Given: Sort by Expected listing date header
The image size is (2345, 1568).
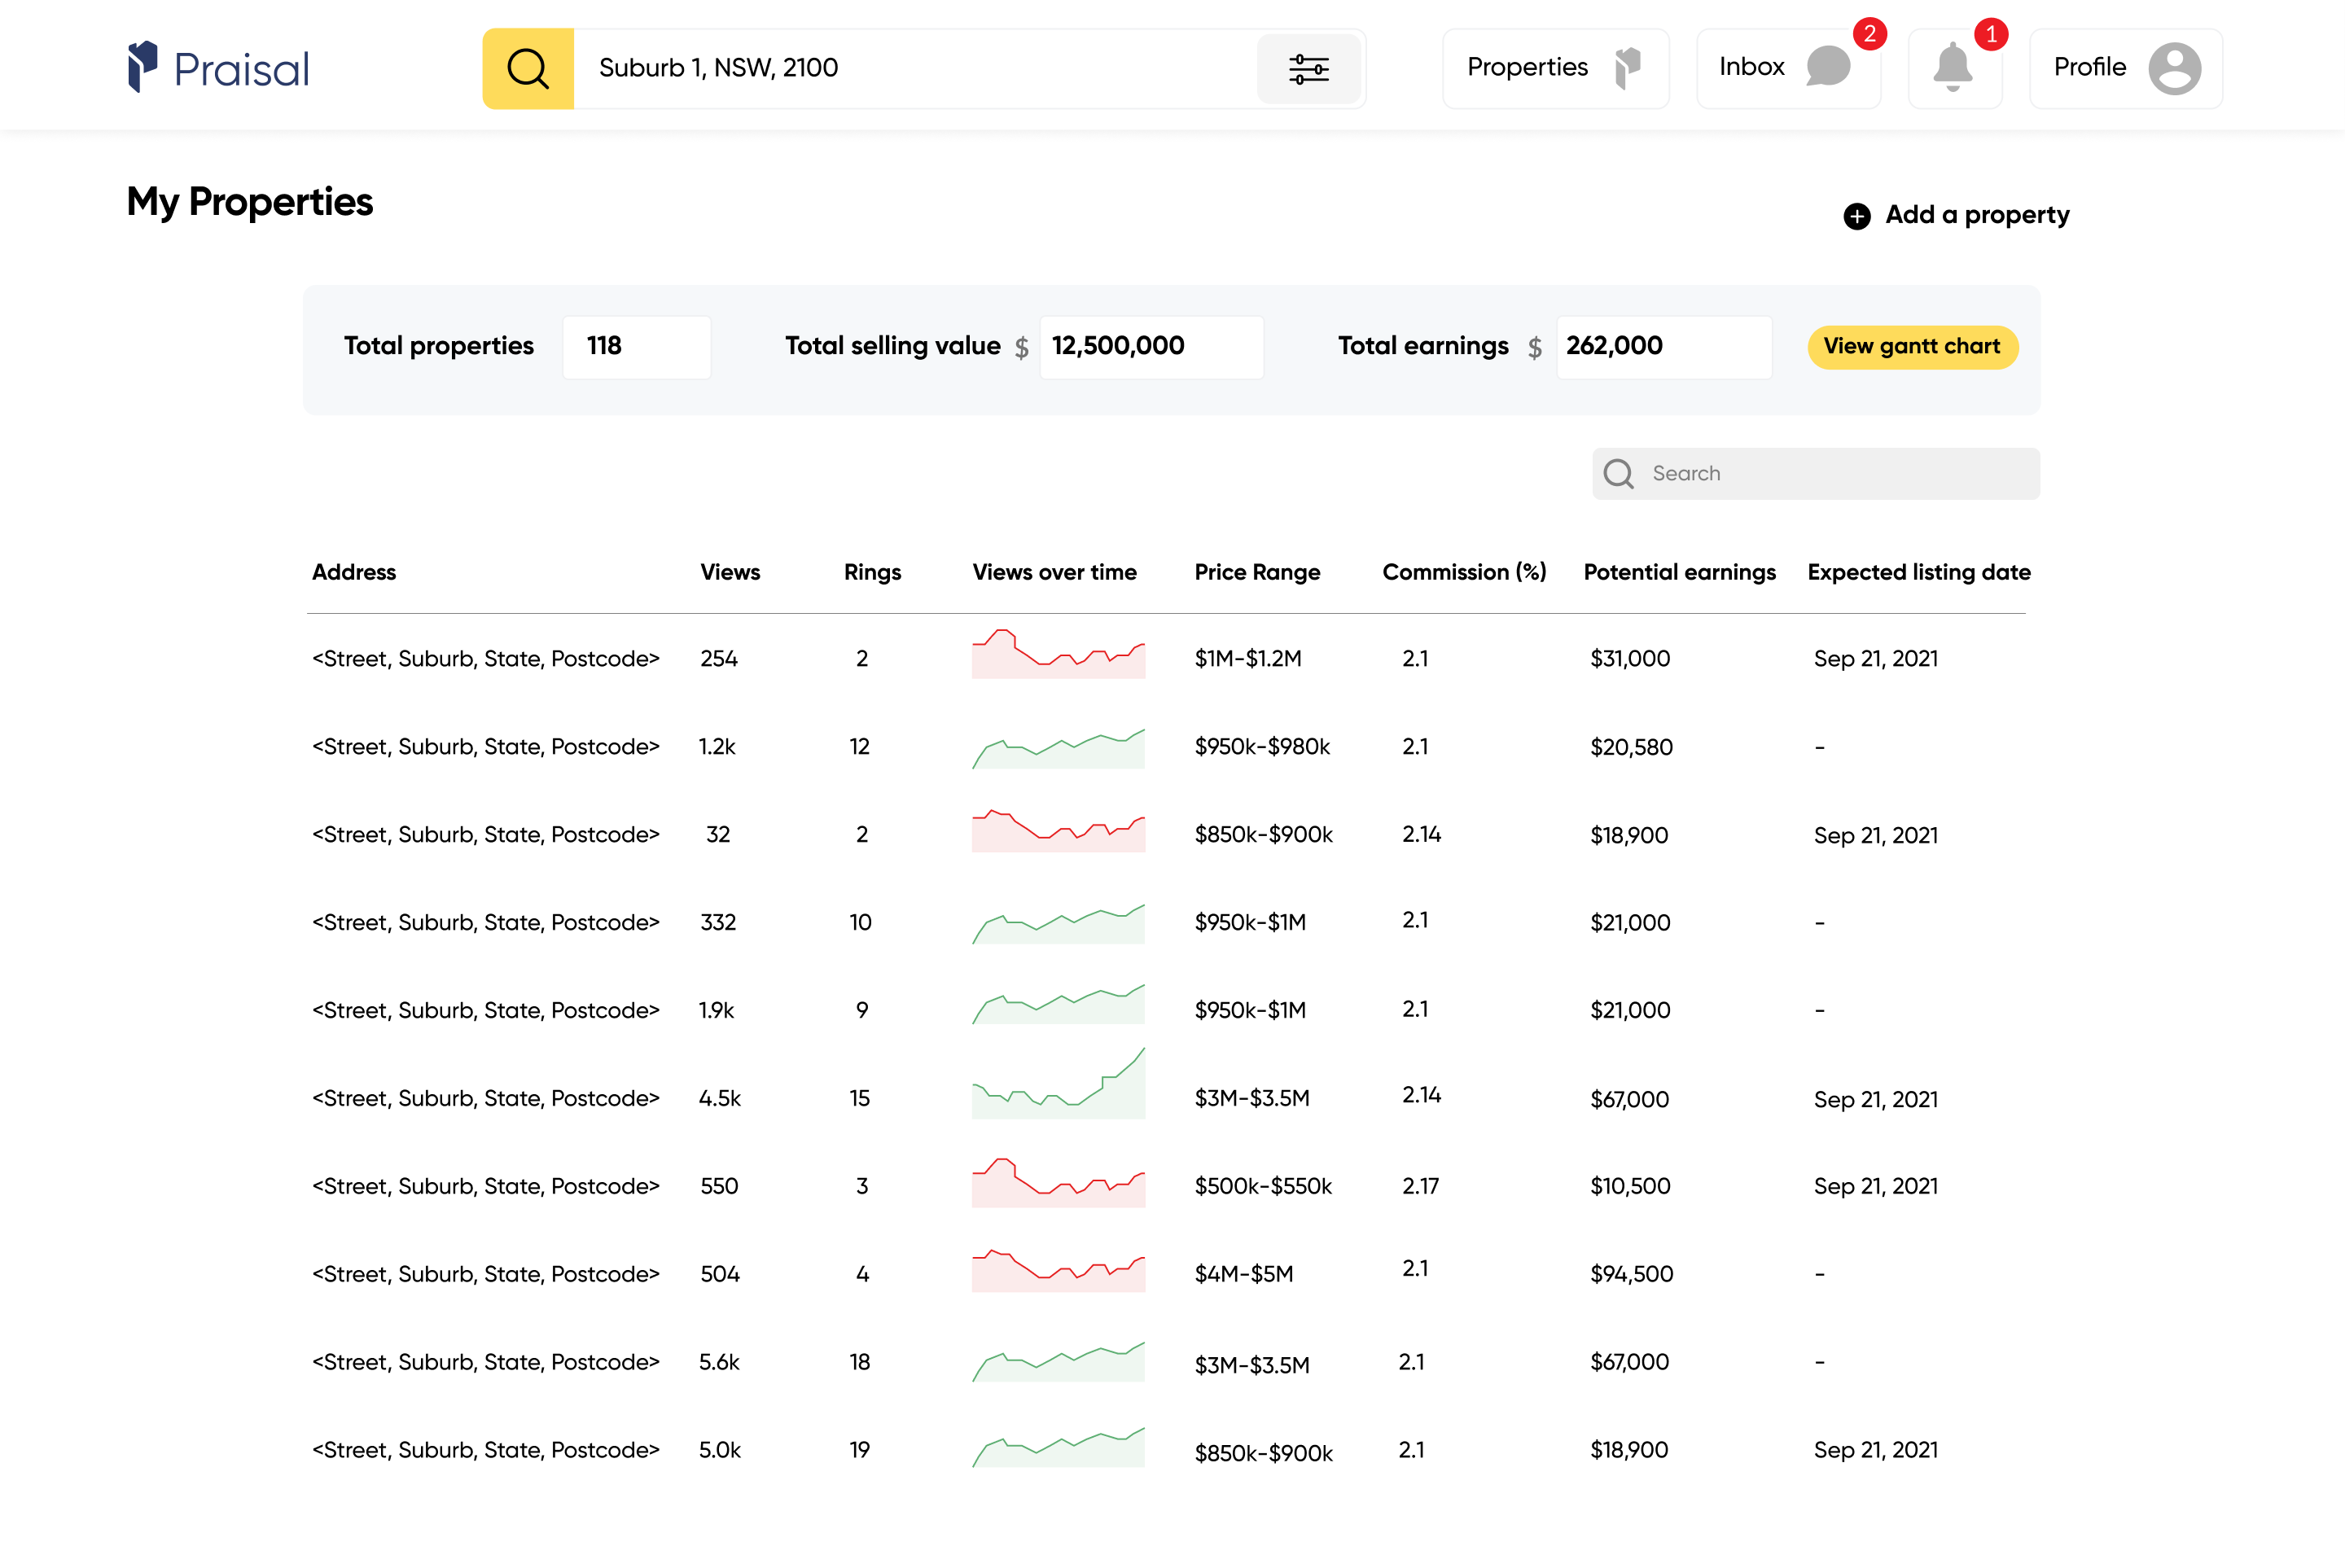Looking at the screenshot, I should [x=1919, y=572].
